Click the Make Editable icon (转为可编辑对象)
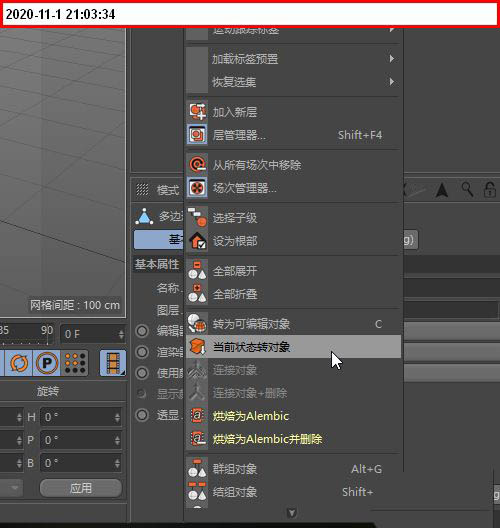Image resolution: width=500 pixels, height=528 pixels. [x=197, y=324]
